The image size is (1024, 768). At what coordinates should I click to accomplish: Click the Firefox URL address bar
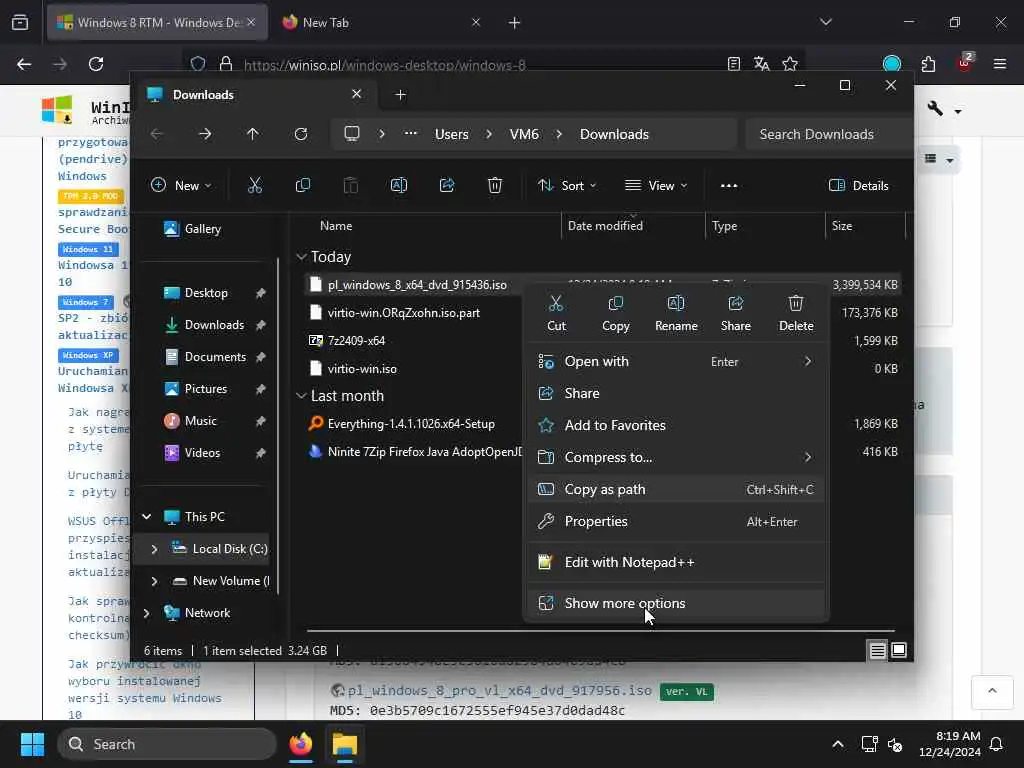coord(483,64)
